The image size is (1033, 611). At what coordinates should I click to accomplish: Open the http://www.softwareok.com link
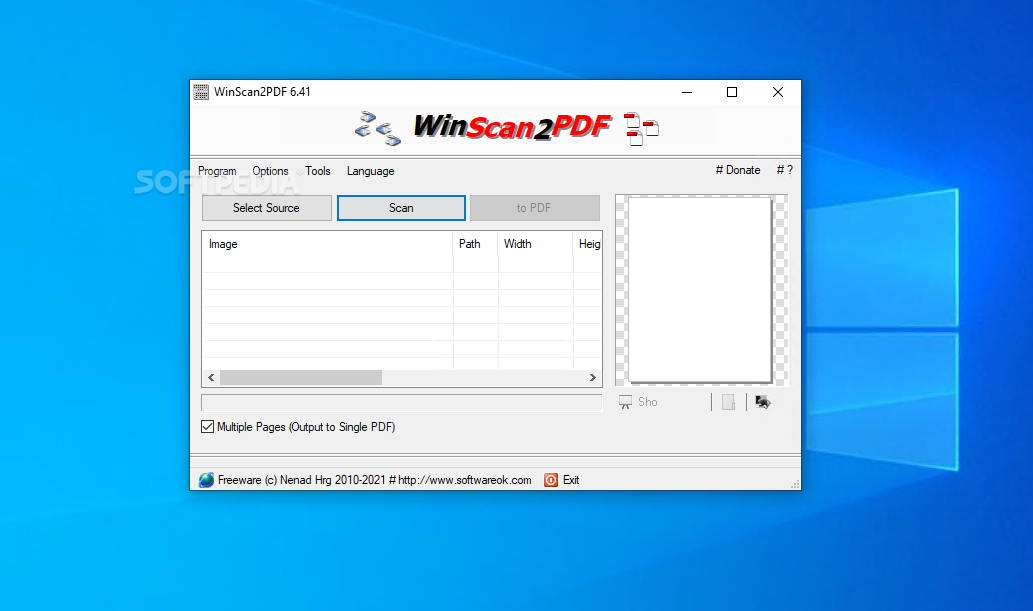pos(464,480)
